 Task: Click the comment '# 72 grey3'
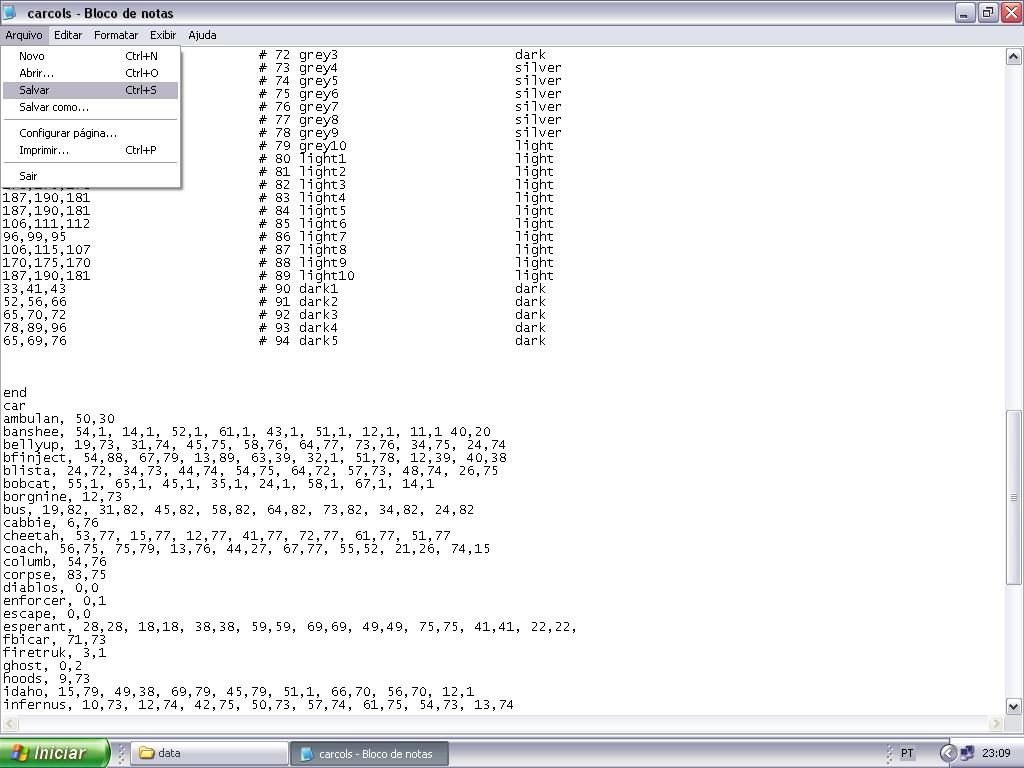298,55
